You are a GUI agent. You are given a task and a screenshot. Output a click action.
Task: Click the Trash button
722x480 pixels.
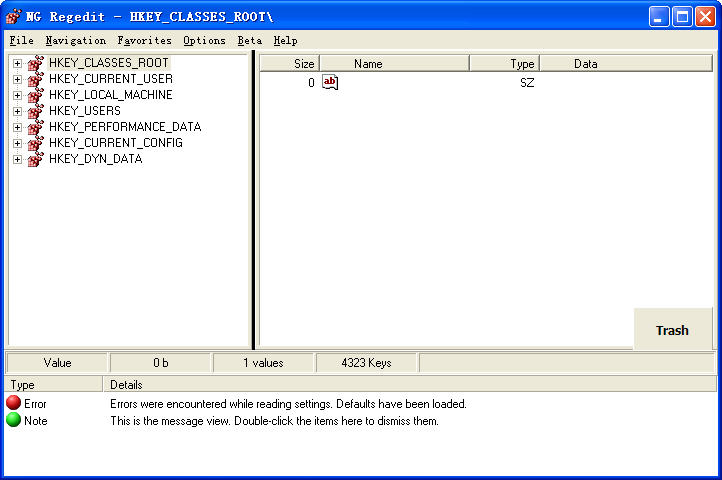point(672,330)
